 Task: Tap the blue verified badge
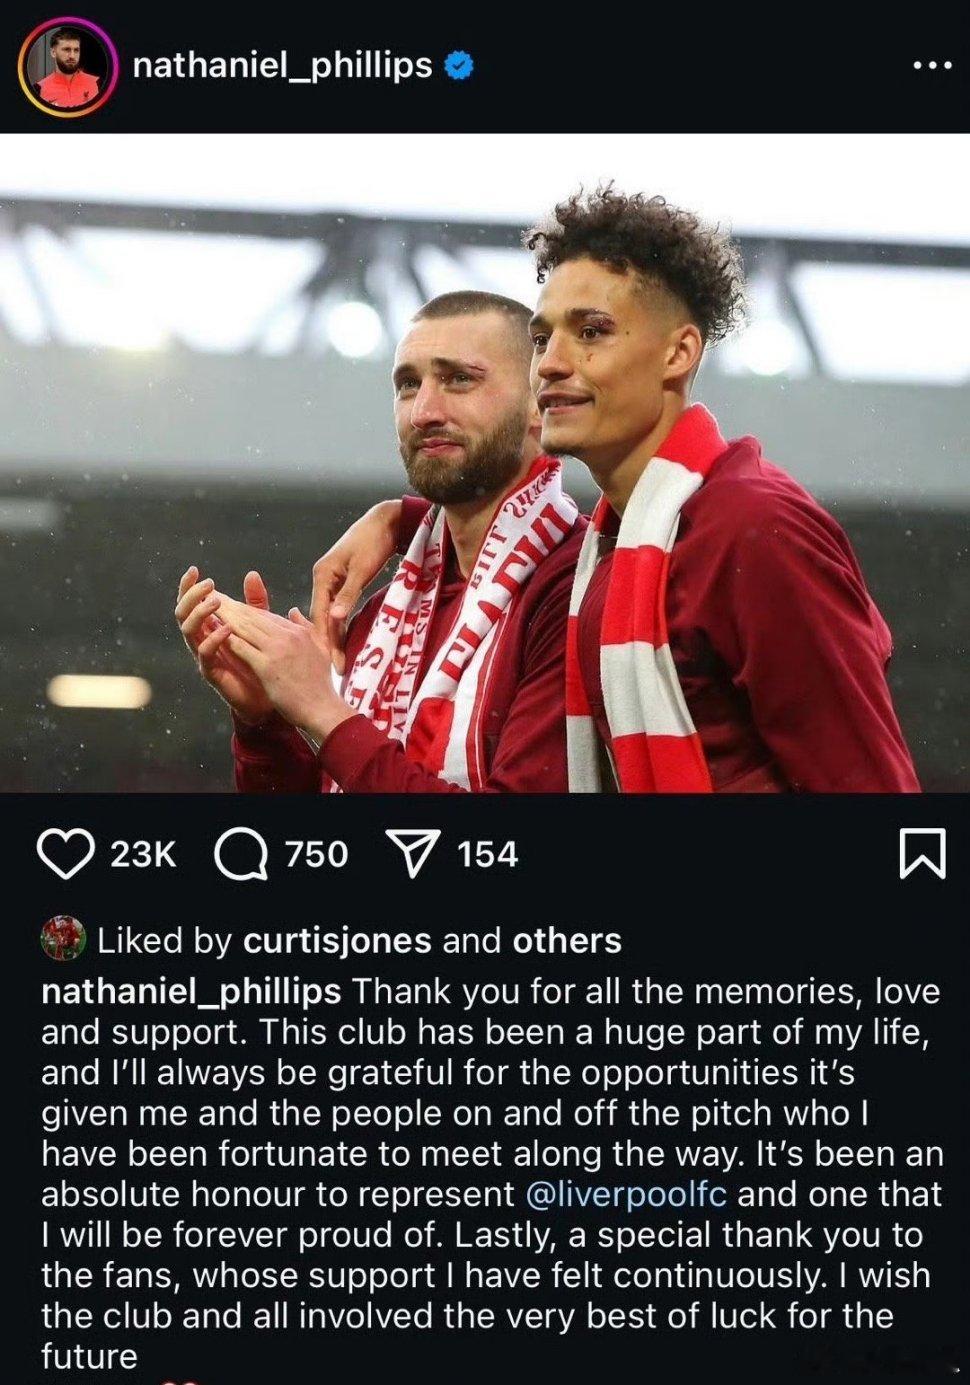coord(458,66)
